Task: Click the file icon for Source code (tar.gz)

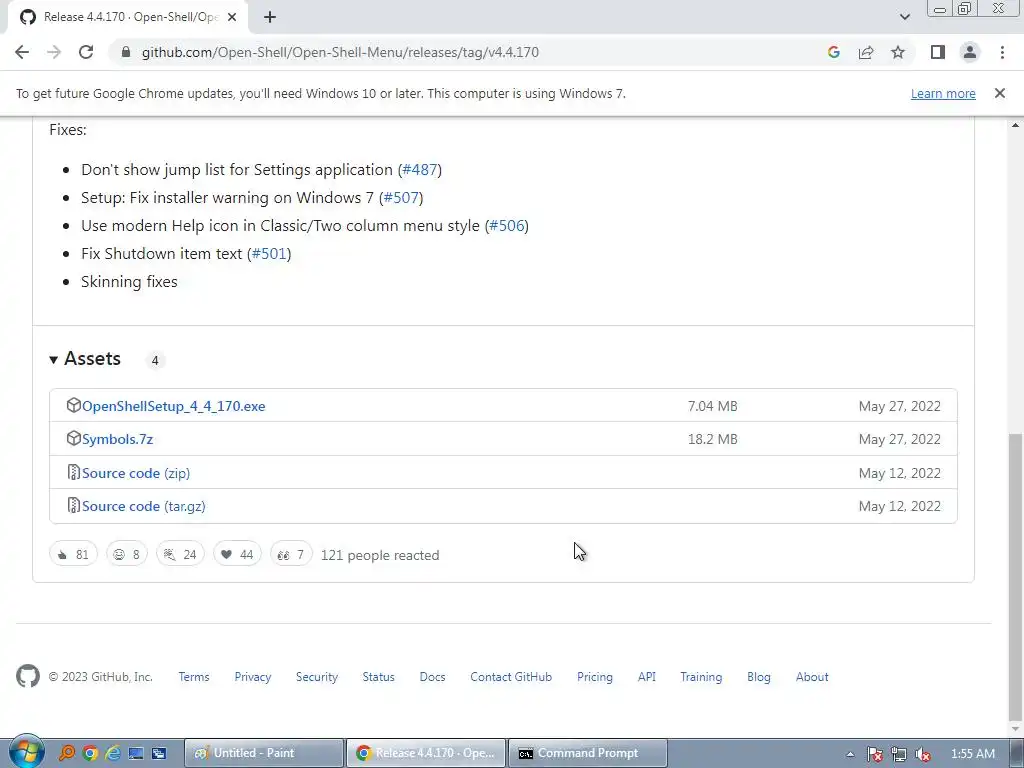Action: (x=74, y=505)
